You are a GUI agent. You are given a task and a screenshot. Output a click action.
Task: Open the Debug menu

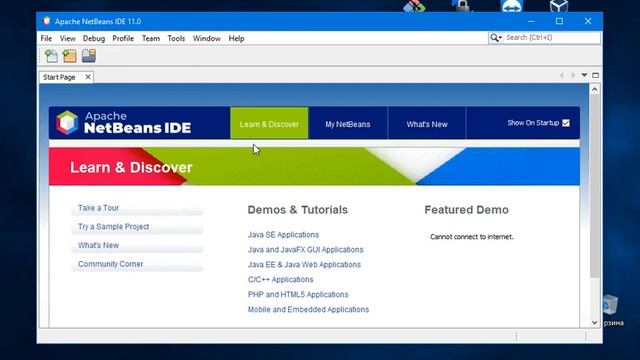94,38
